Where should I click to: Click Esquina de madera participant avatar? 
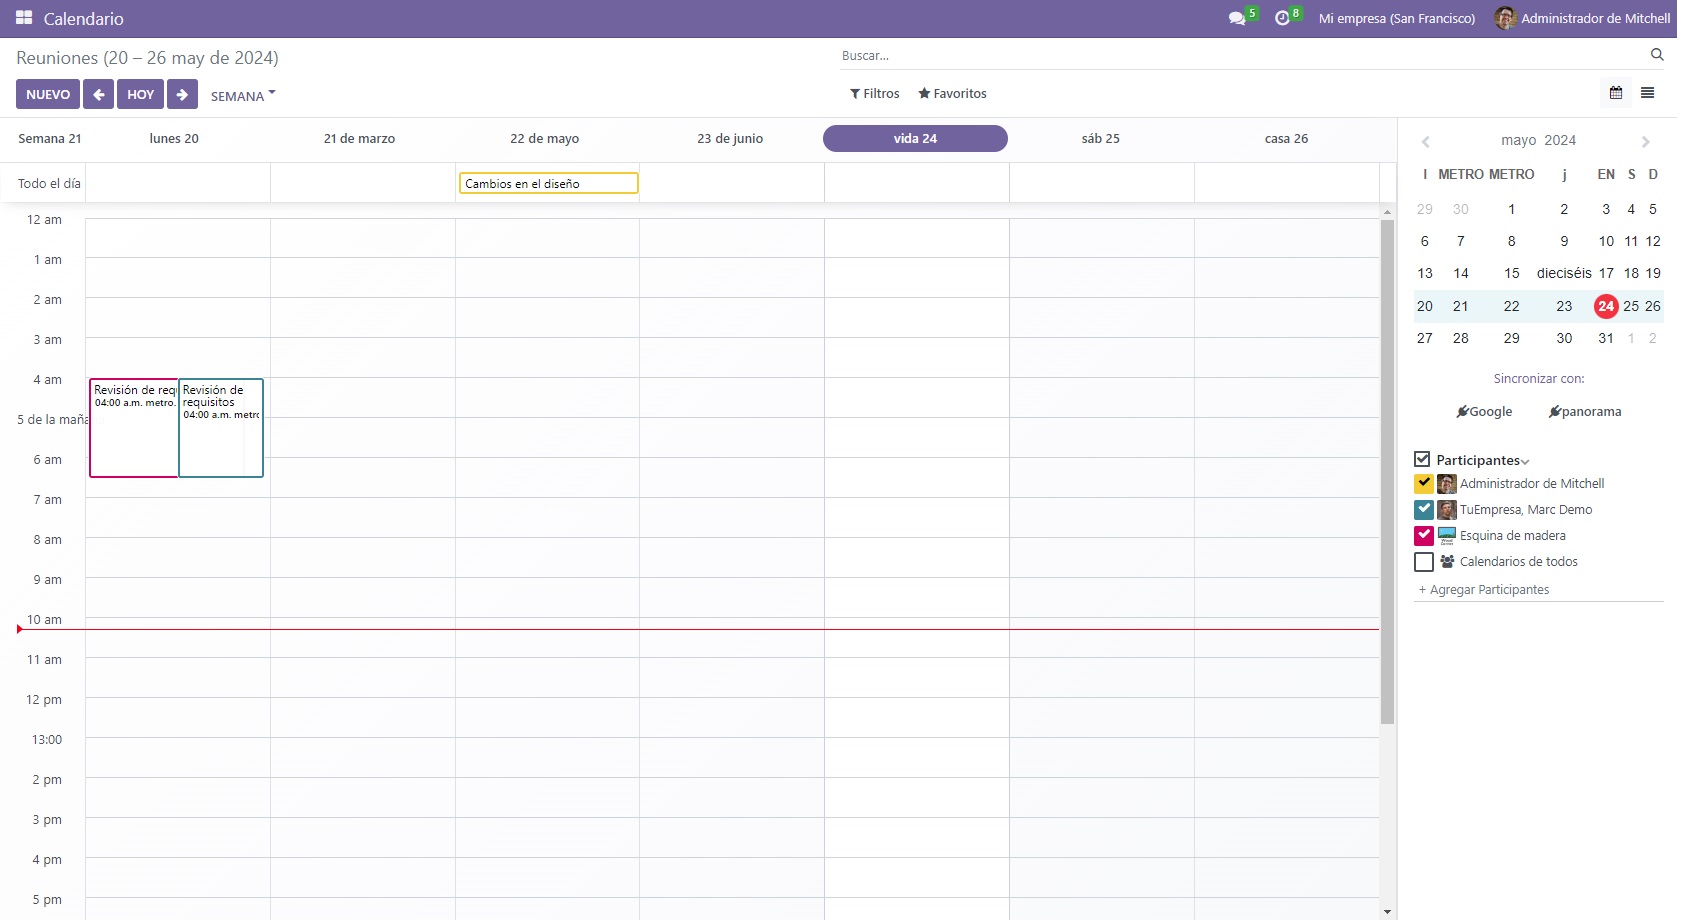pyautogui.click(x=1447, y=536)
